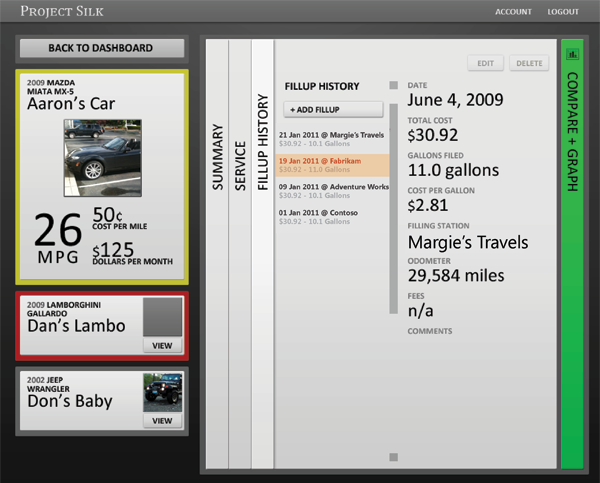Go back to dashboard
This screenshot has width=600, height=483.
(x=102, y=48)
